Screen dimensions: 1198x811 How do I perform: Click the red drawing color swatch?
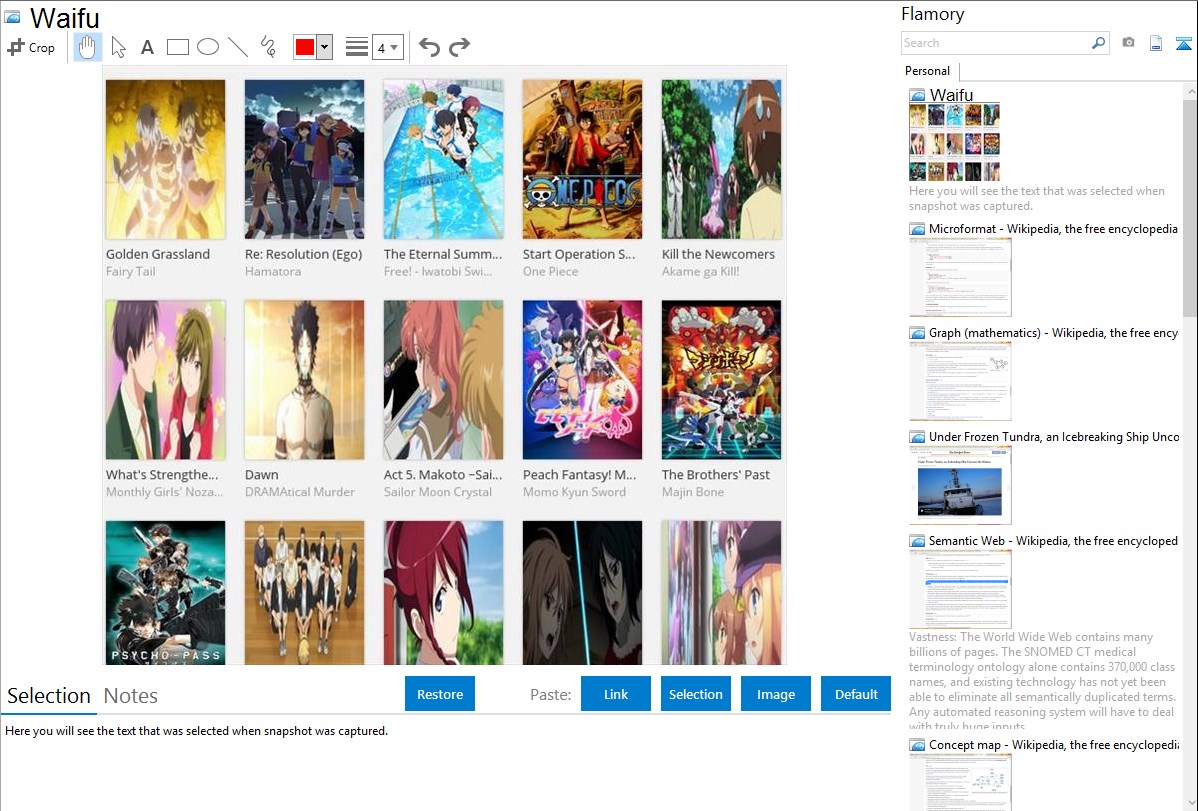305,47
